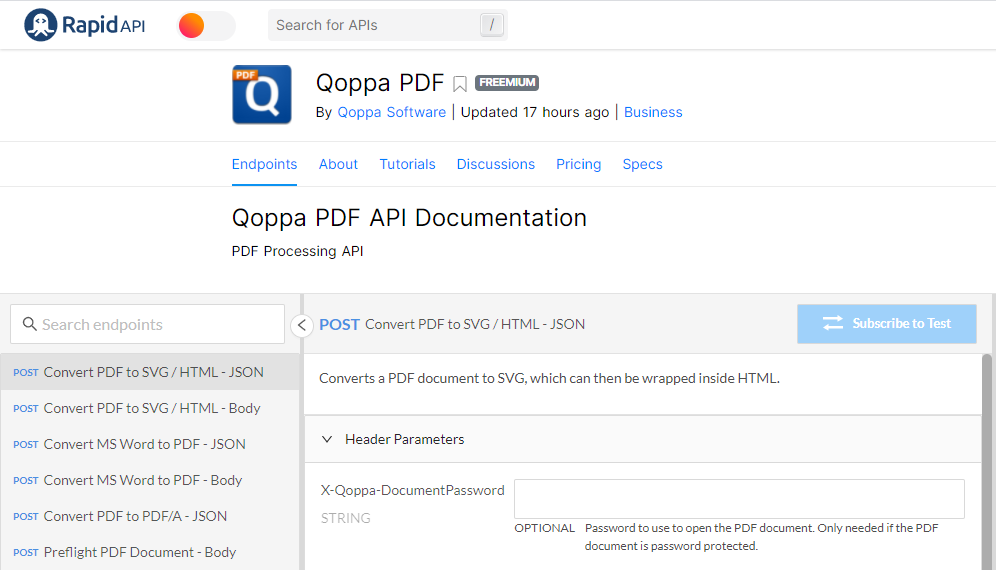Image resolution: width=996 pixels, height=570 pixels.
Task: Click the magnifier icon in Search endpoints
Action: click(29, 324)
